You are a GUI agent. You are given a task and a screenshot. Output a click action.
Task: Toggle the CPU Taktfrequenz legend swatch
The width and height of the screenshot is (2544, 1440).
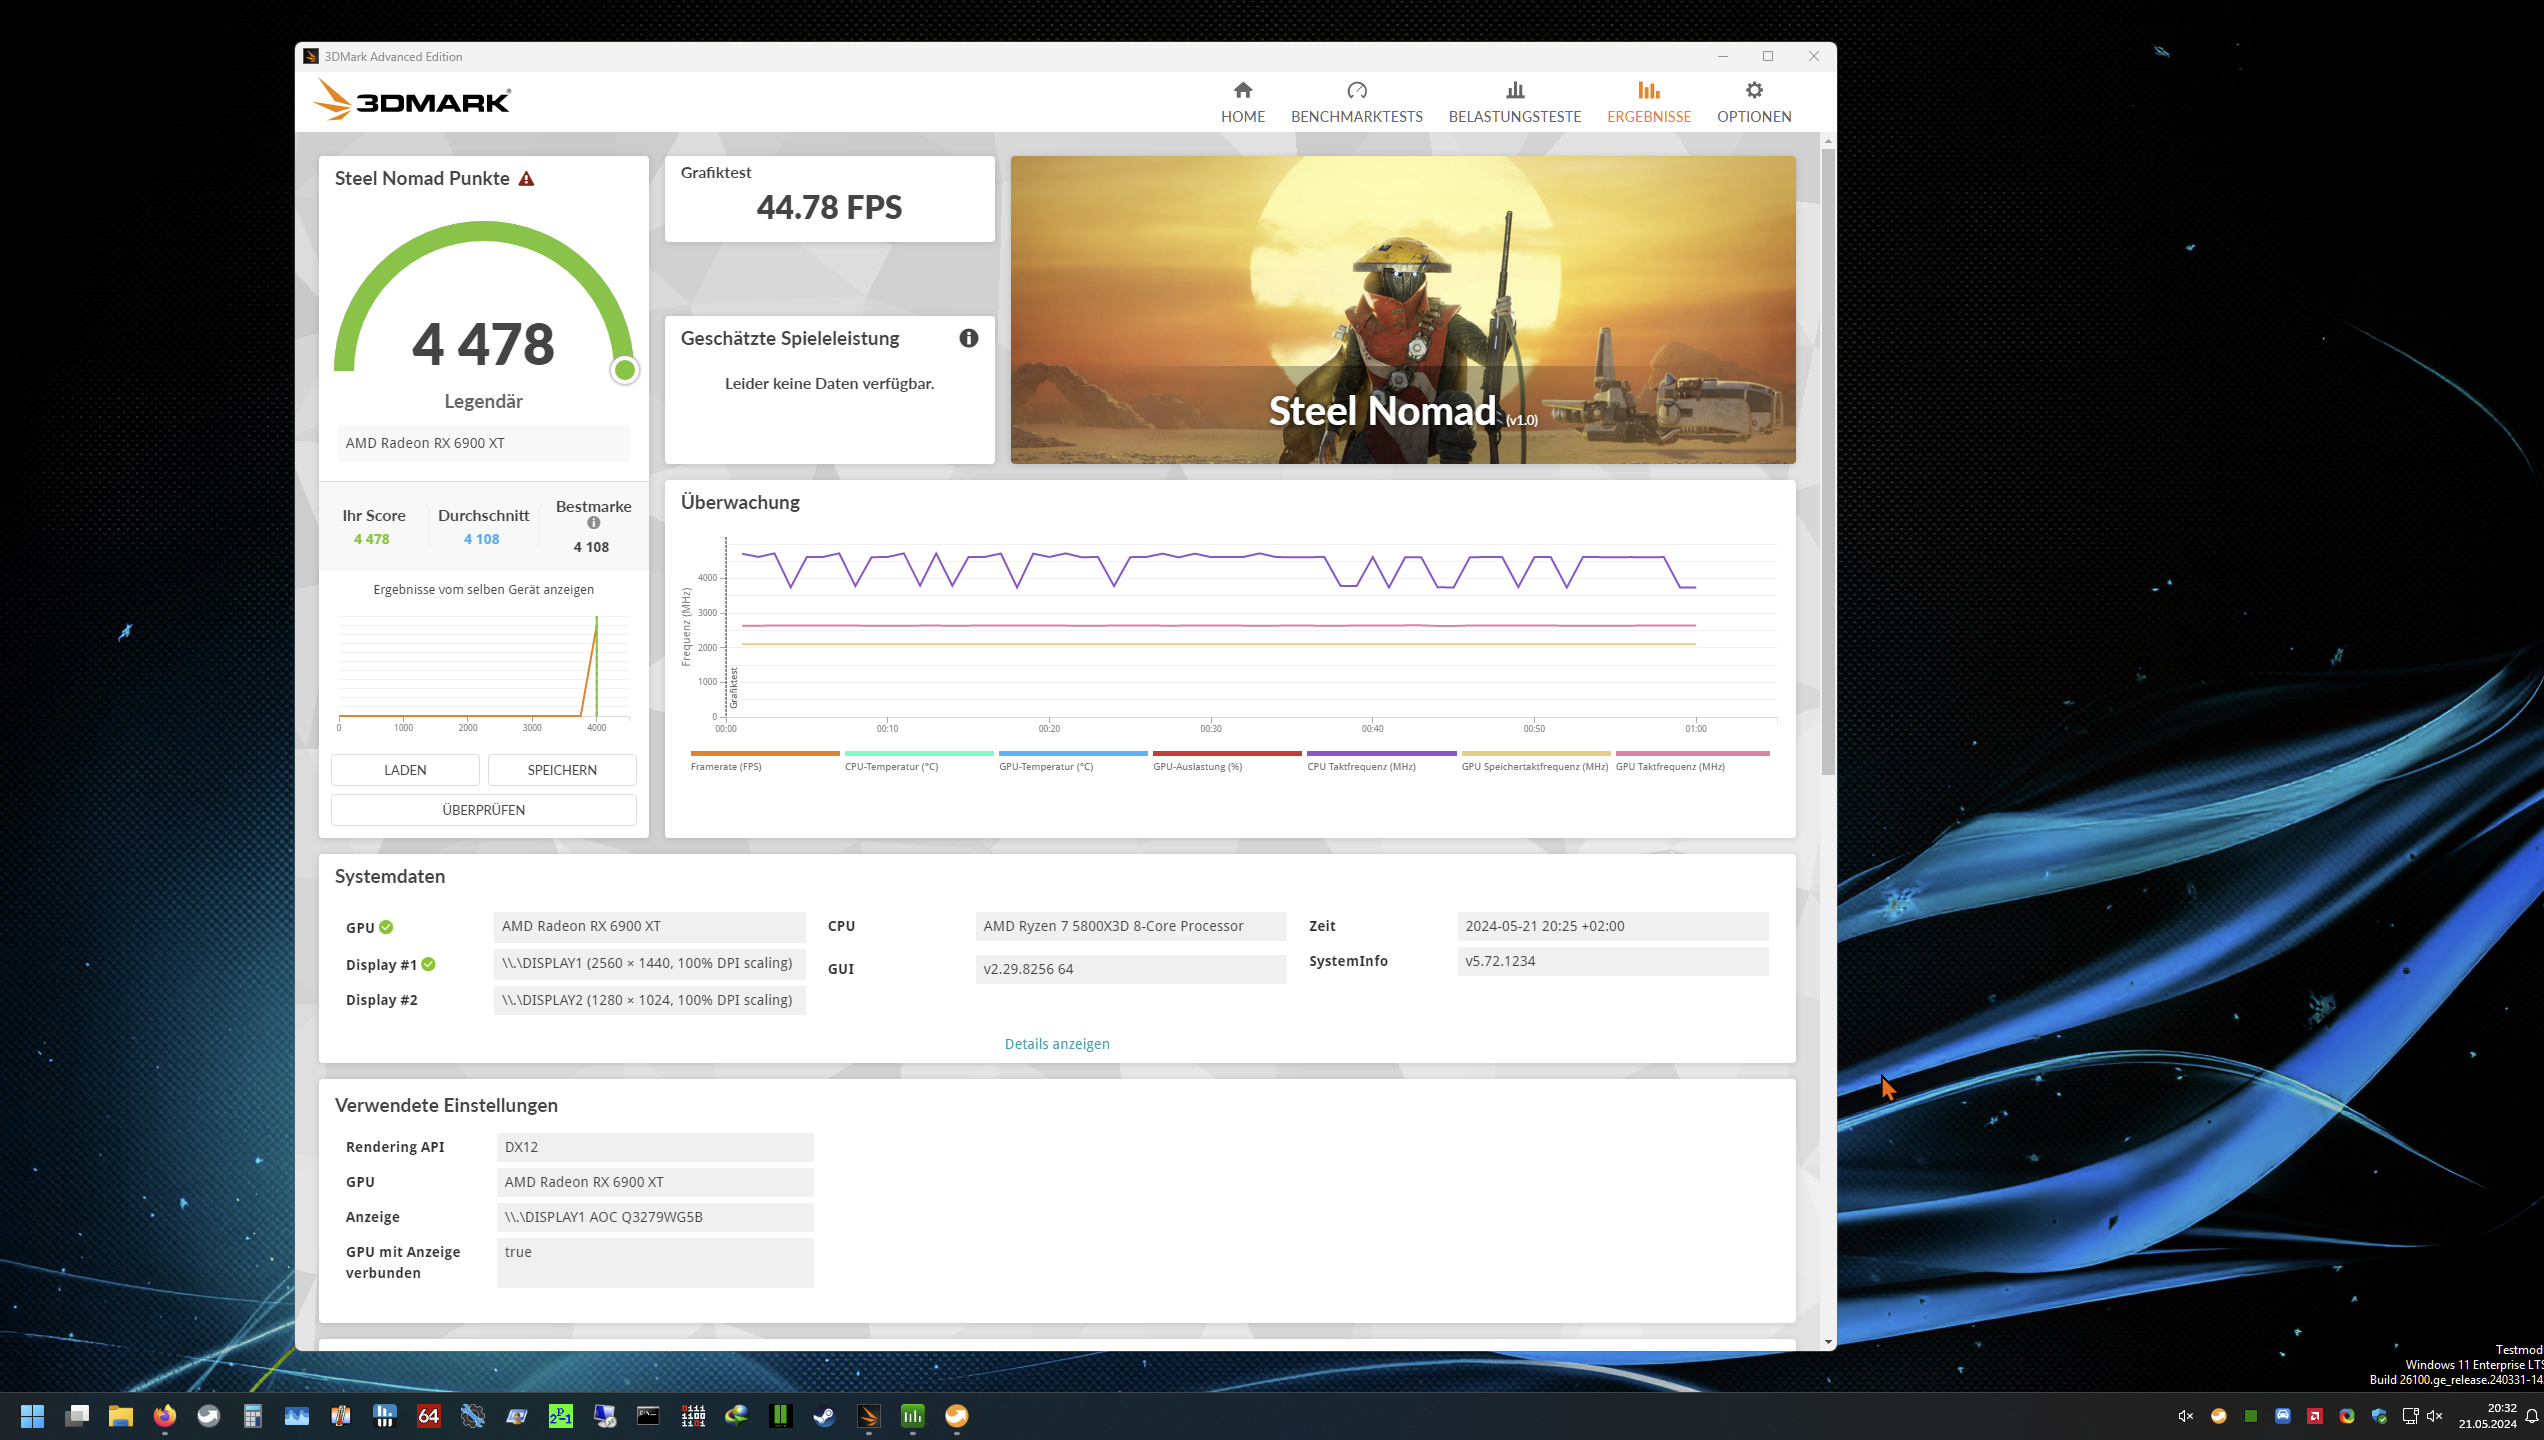1381,754
